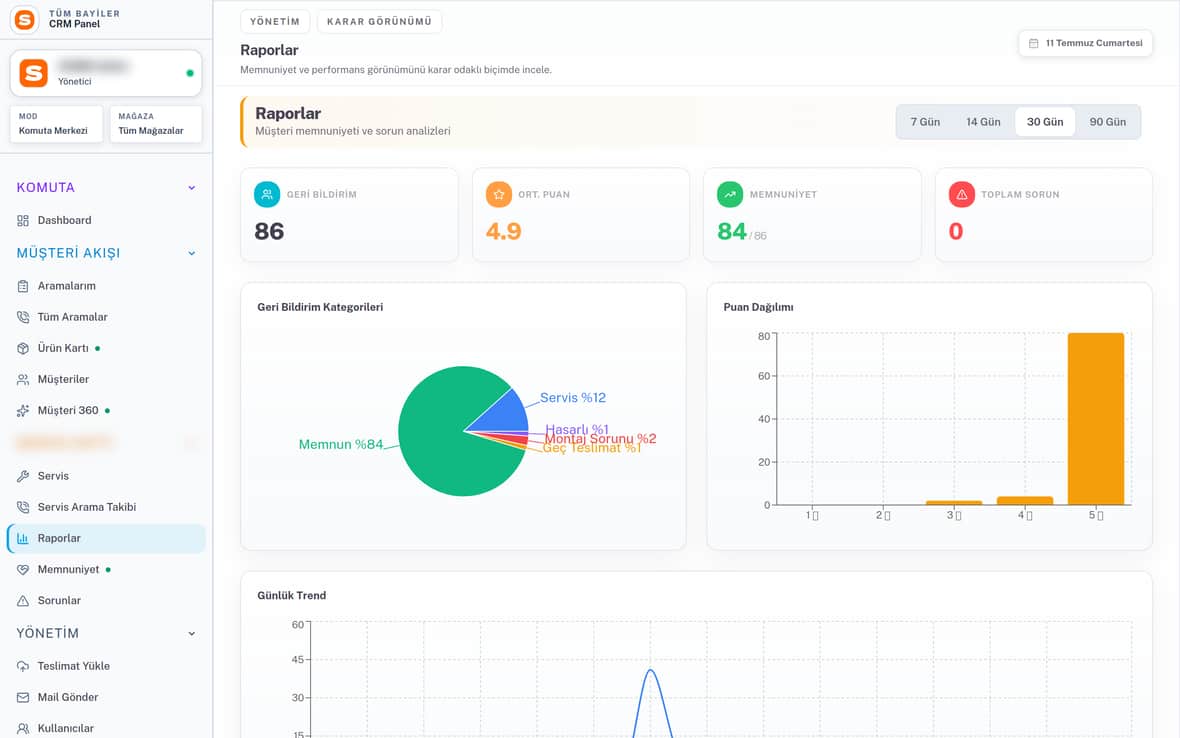Click the KARAR GÖRÜNÜMÜ chip
Screen dimensions: 1180x738
point(379,22)
